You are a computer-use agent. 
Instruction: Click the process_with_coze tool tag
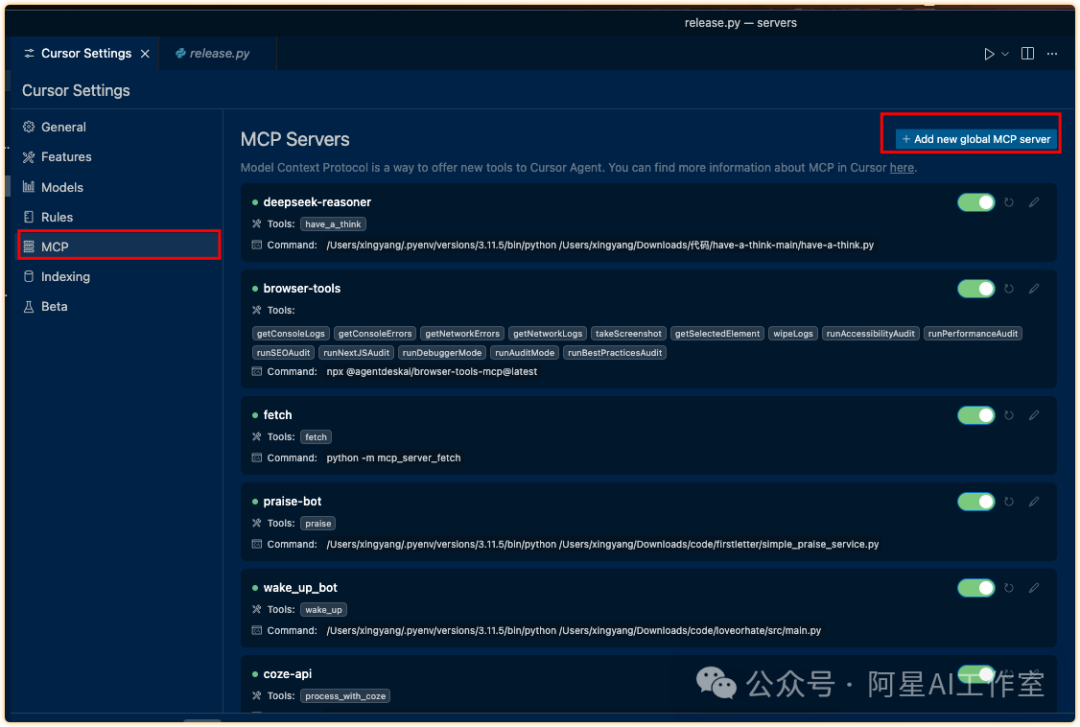point(345,696)
